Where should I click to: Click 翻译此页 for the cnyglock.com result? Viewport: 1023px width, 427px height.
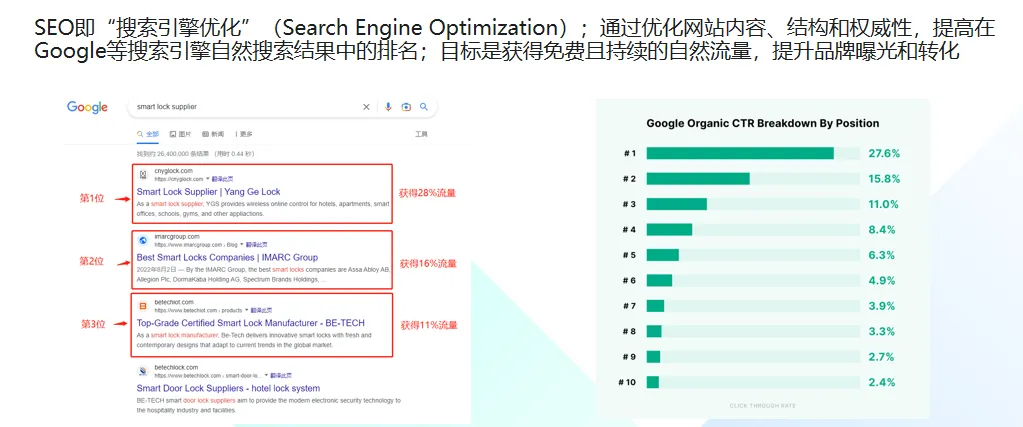click(222, 178)
